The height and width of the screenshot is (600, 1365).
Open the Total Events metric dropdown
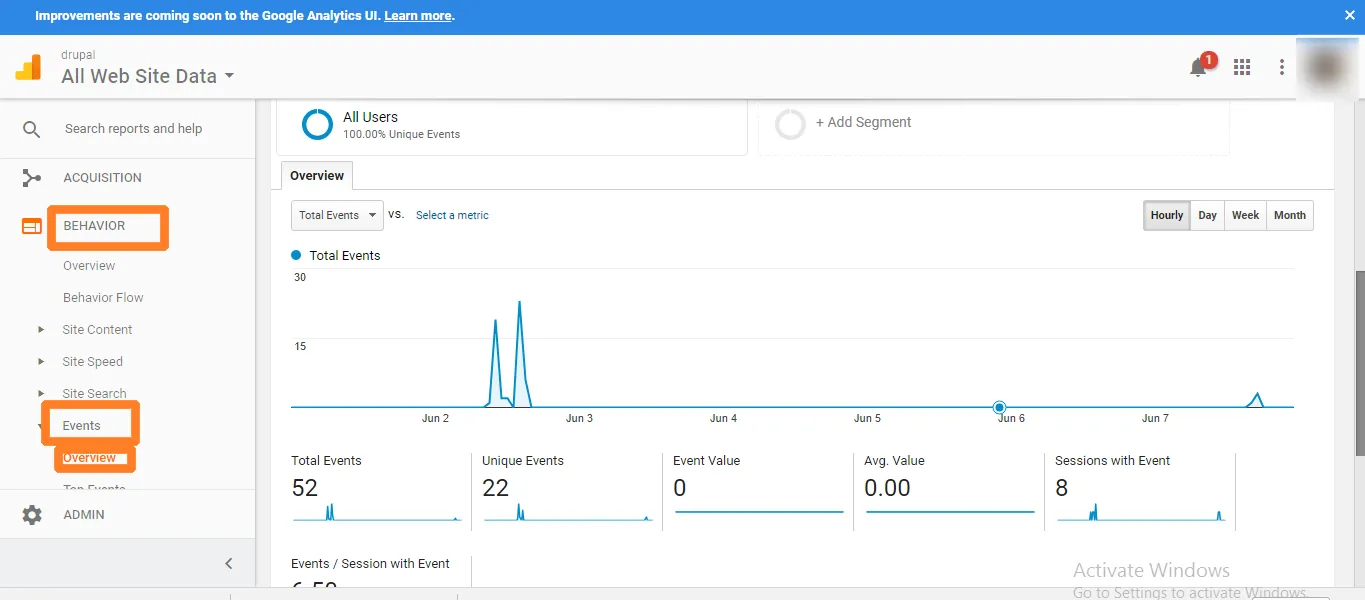tap(337, 215)
